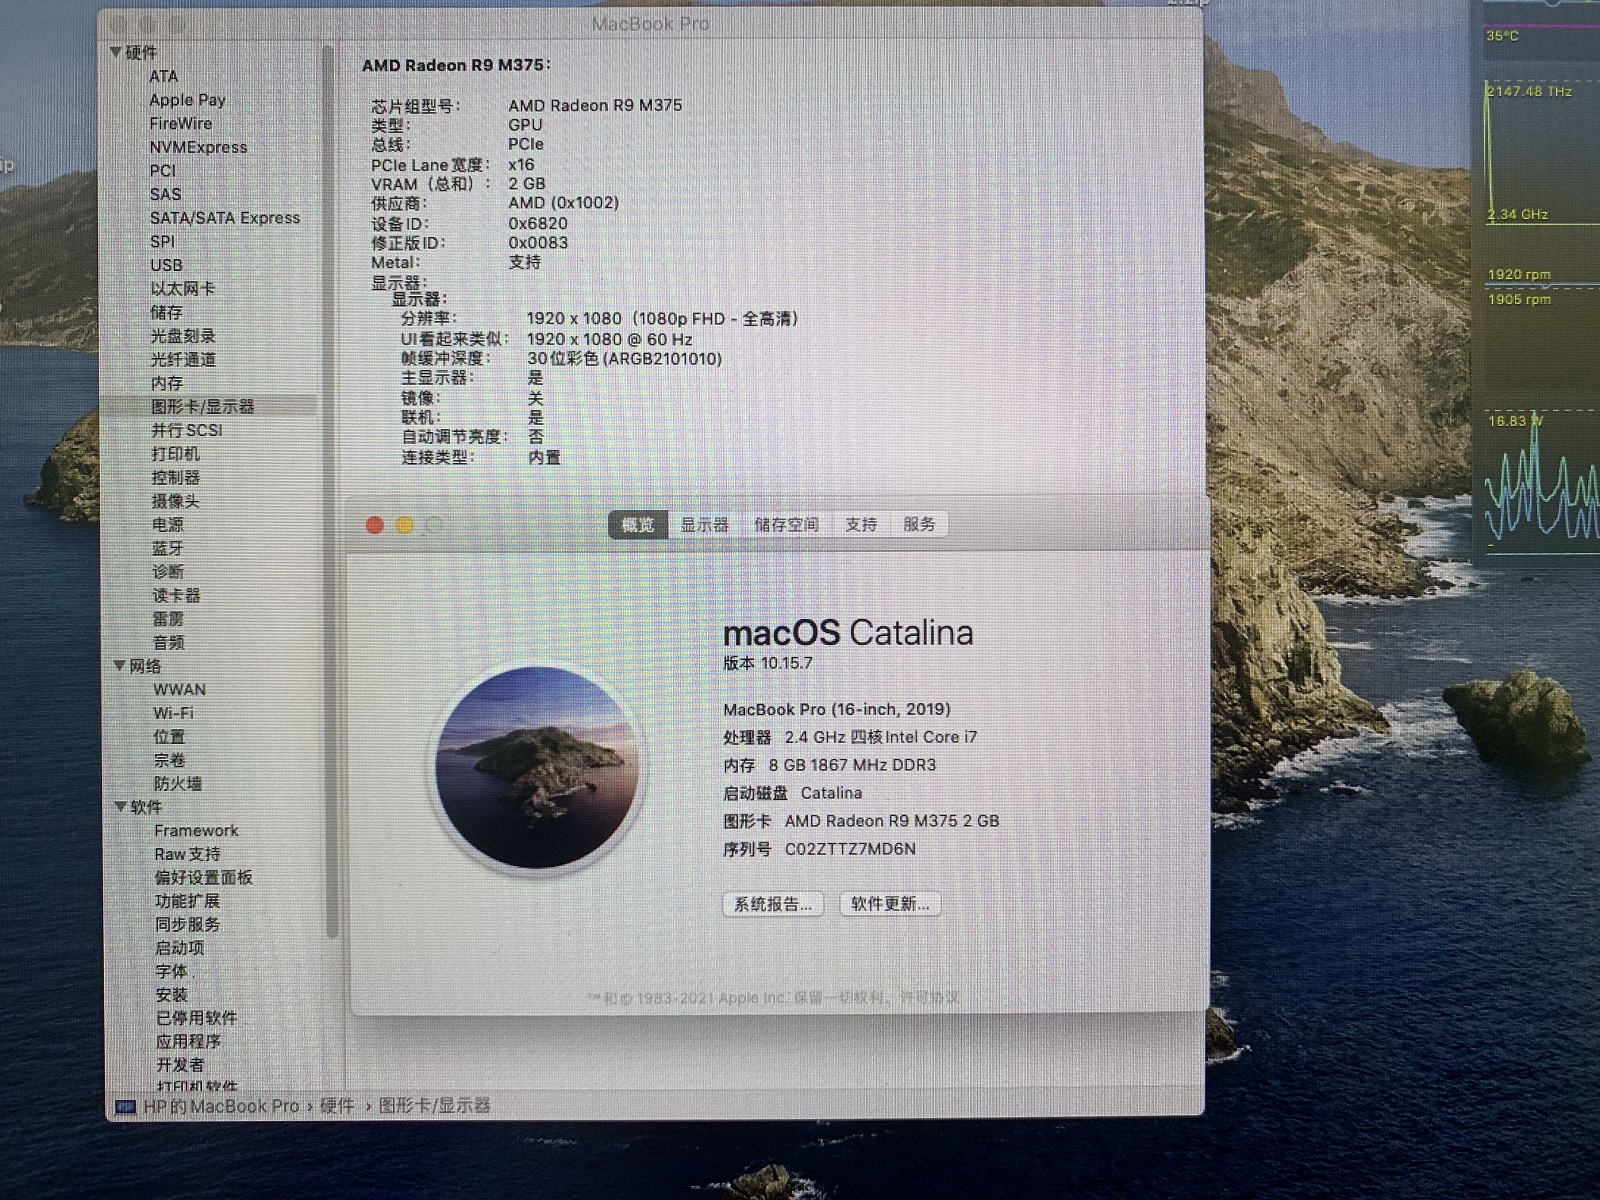Viewport: 1600px width, 1200px height.
Task: Select 同步服务 in the sidebar
Action: [x=187, y=924]
